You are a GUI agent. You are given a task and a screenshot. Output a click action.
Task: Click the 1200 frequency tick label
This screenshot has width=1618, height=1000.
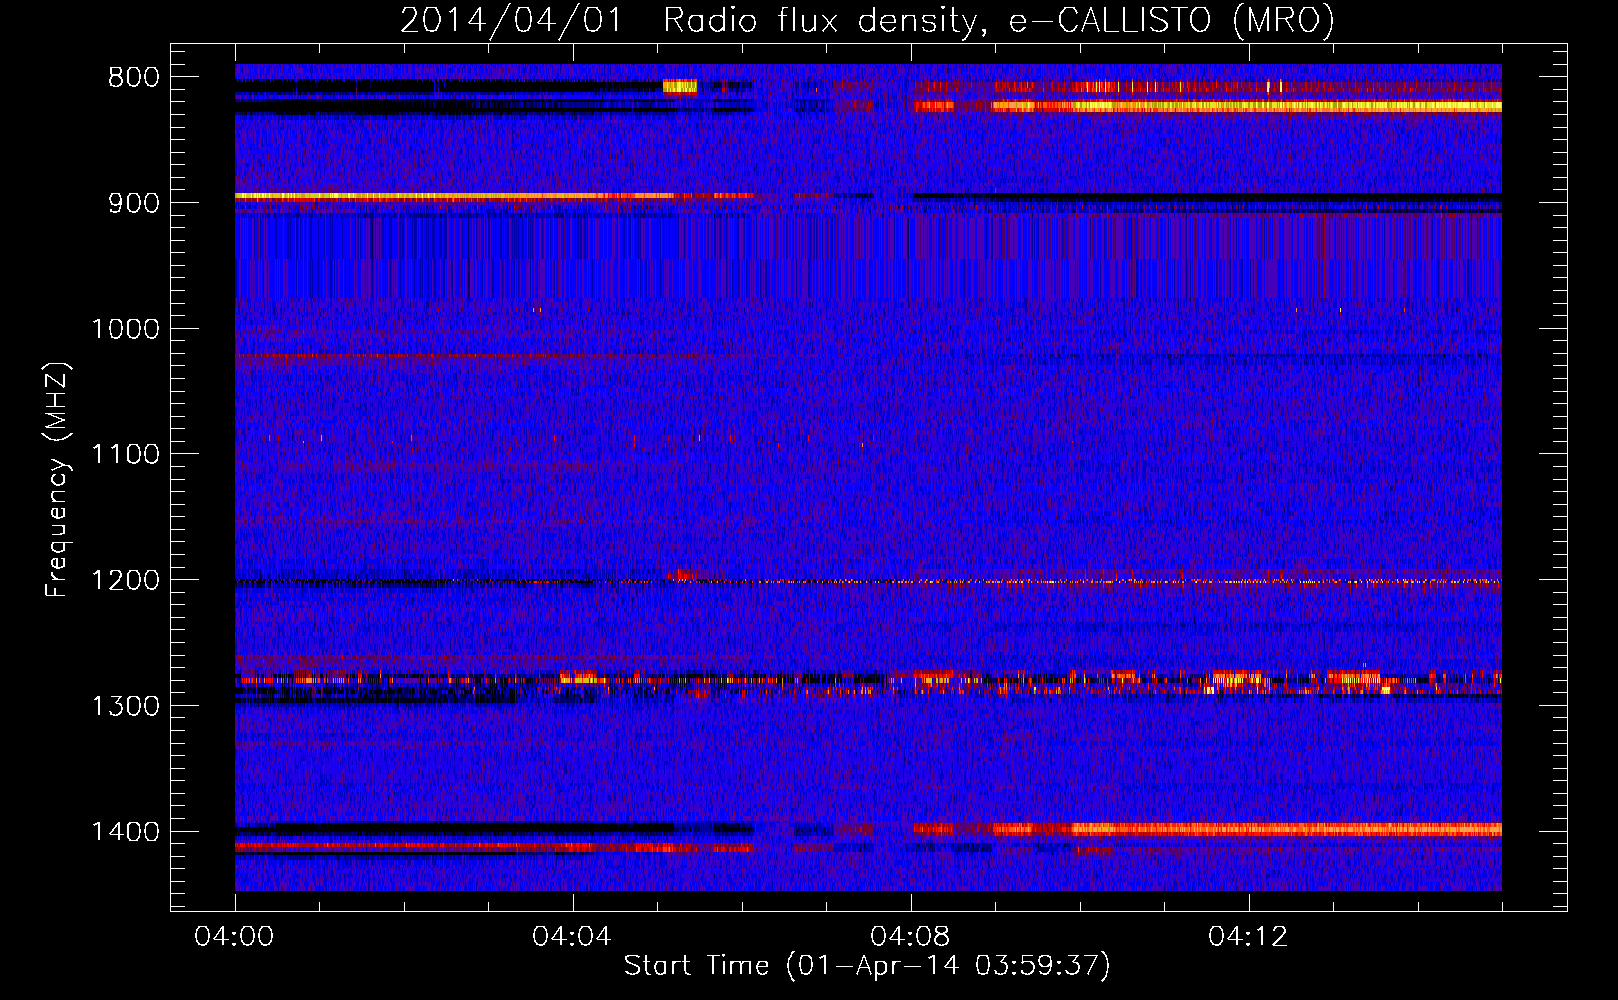125,581
